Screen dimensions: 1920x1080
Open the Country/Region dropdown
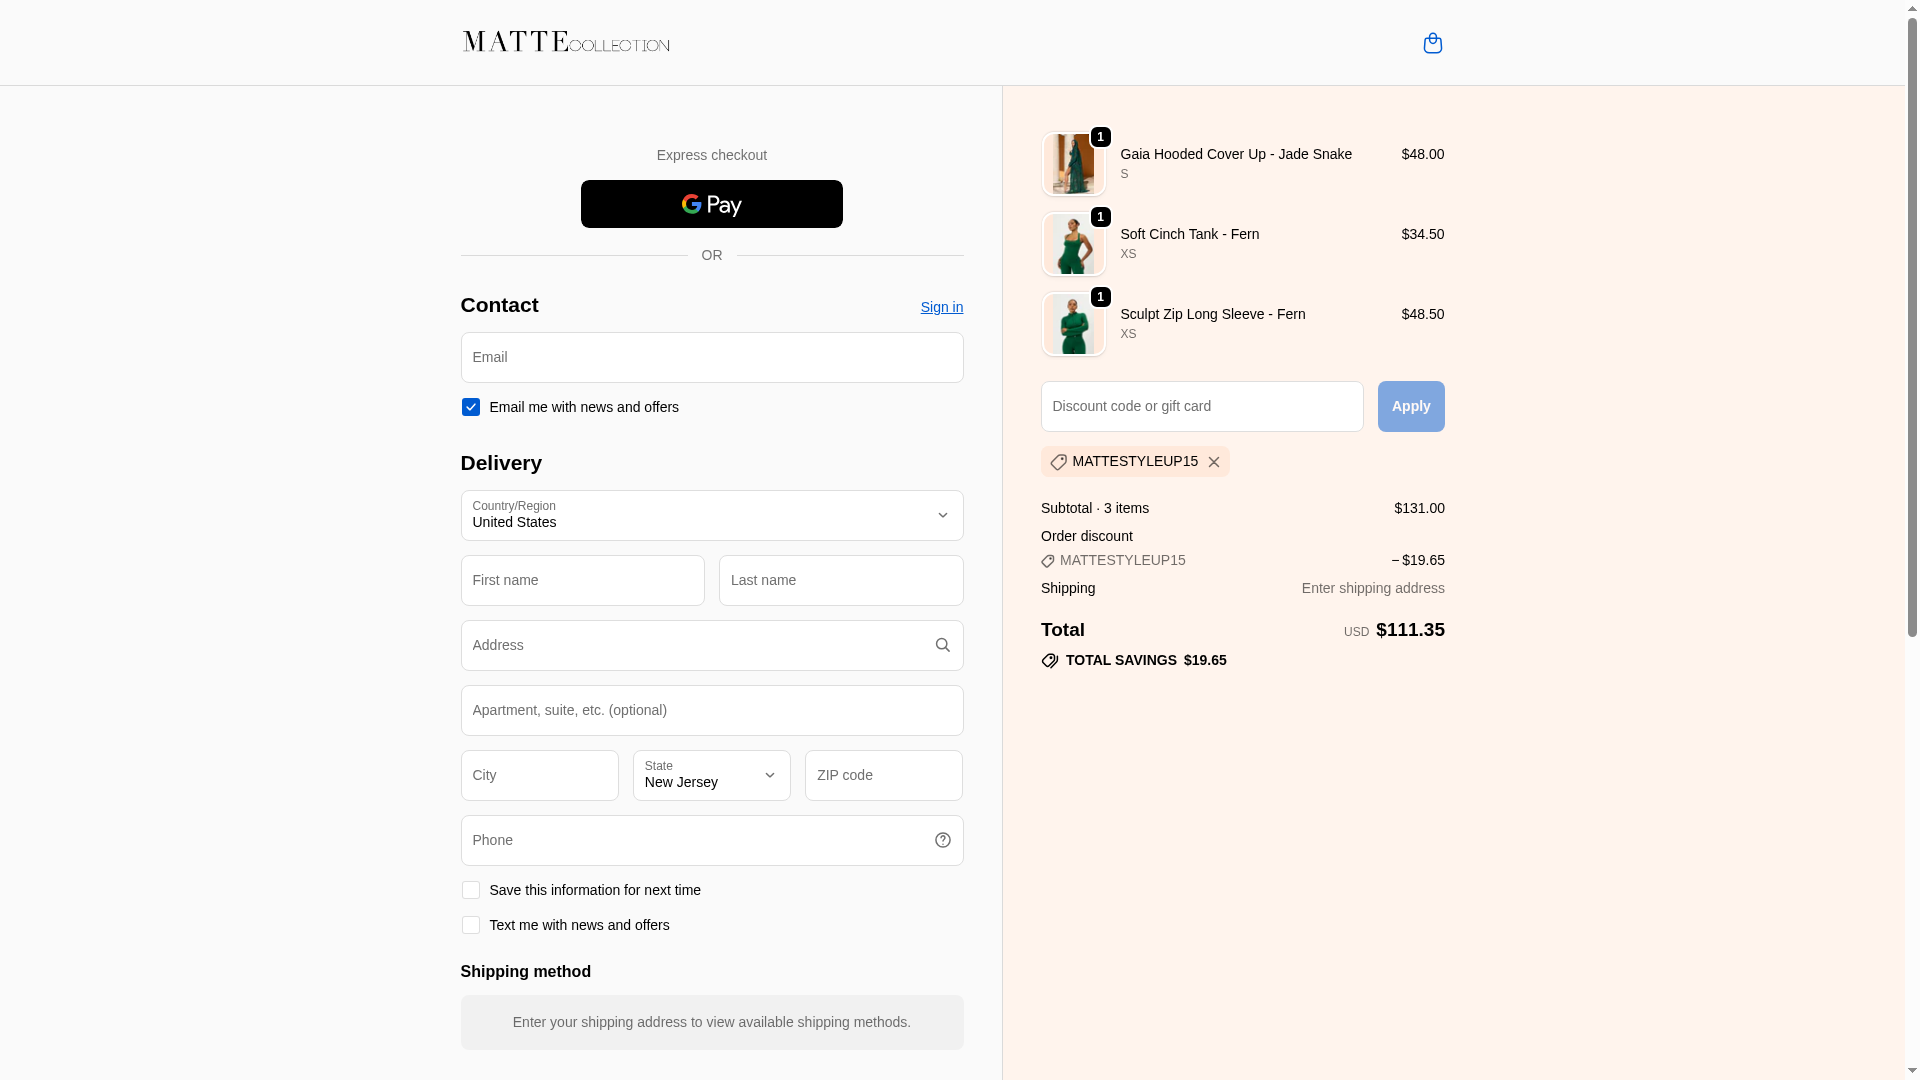pos(711,515)
